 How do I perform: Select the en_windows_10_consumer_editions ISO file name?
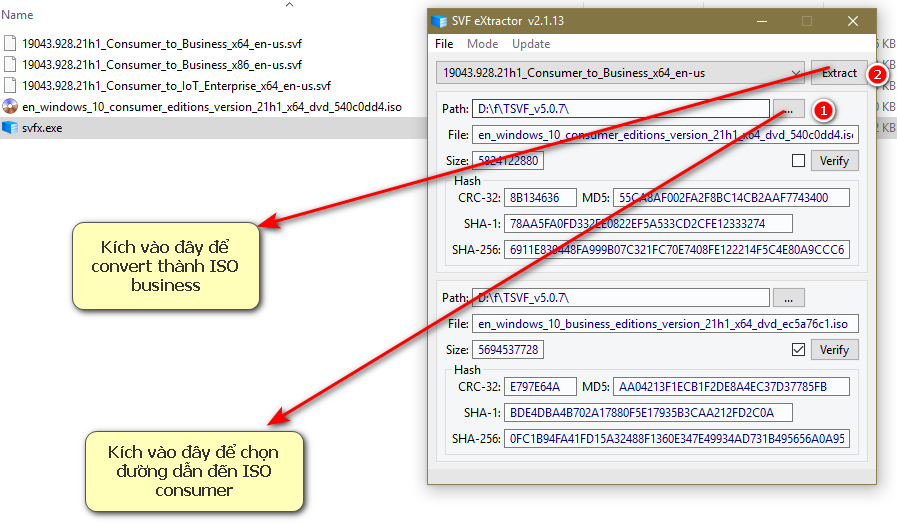pos(212,107)
